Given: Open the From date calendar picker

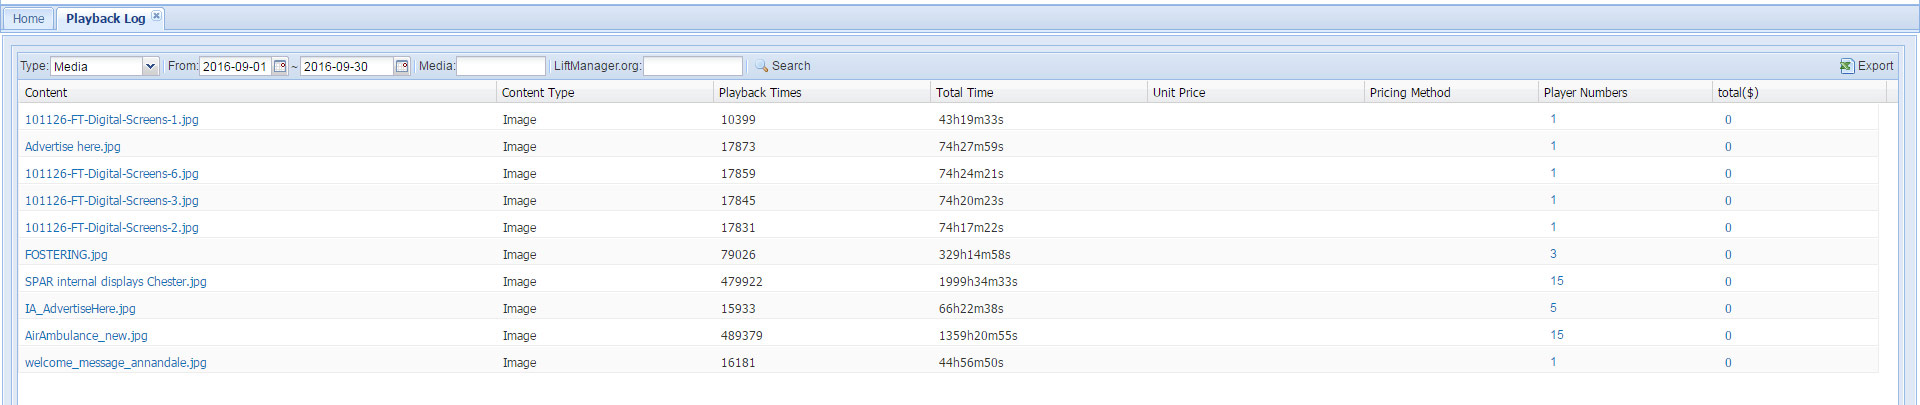Looking at the screenshot, I should (280, 66).
